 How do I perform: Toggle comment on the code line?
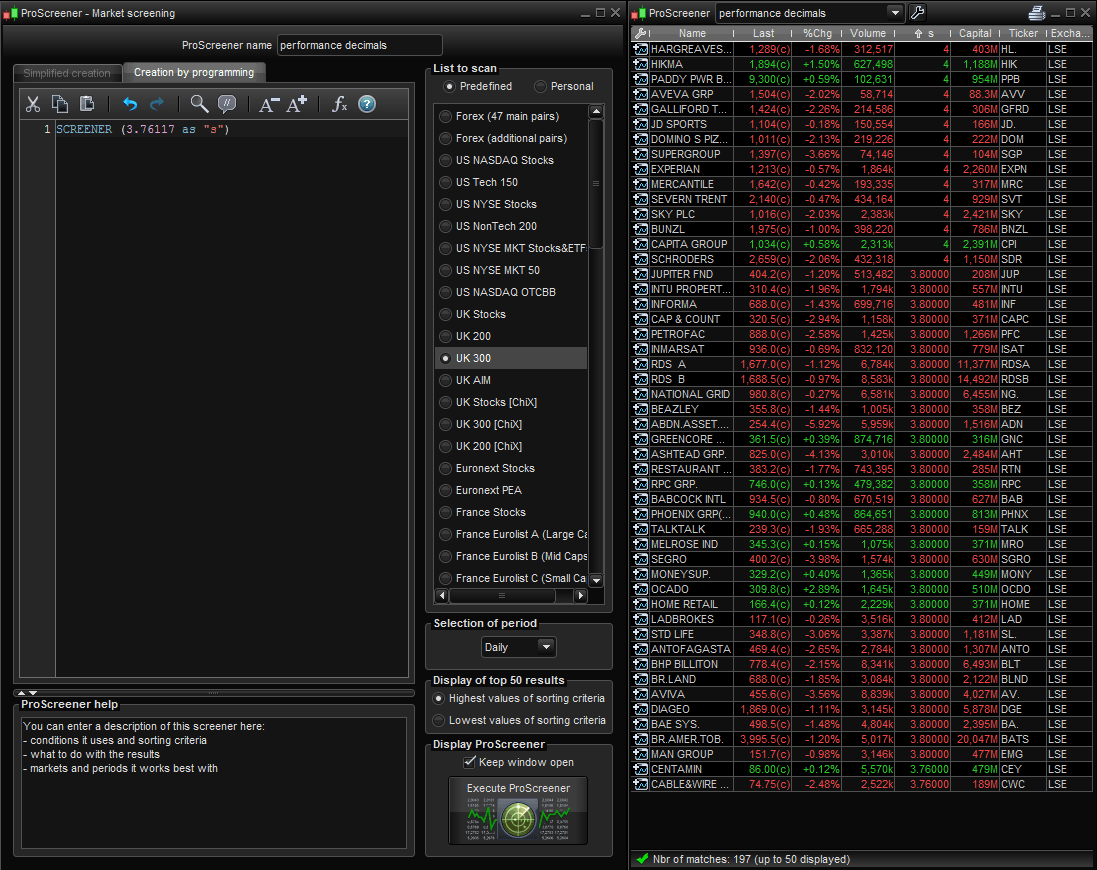(x=227, y=104)
